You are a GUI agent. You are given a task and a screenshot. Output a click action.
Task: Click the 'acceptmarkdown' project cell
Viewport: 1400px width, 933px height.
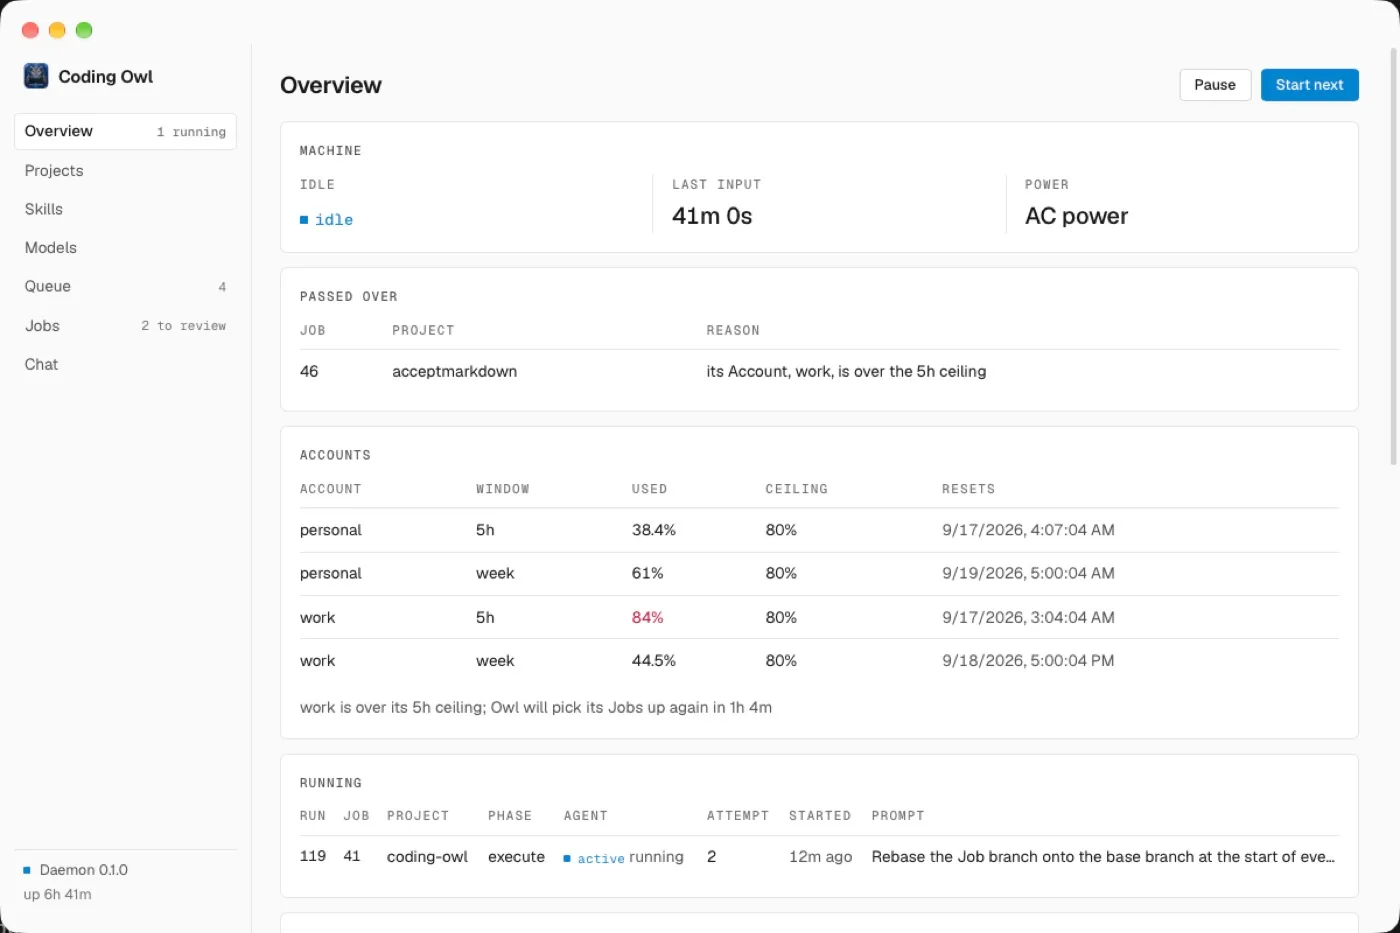click(x=454, y=371)
